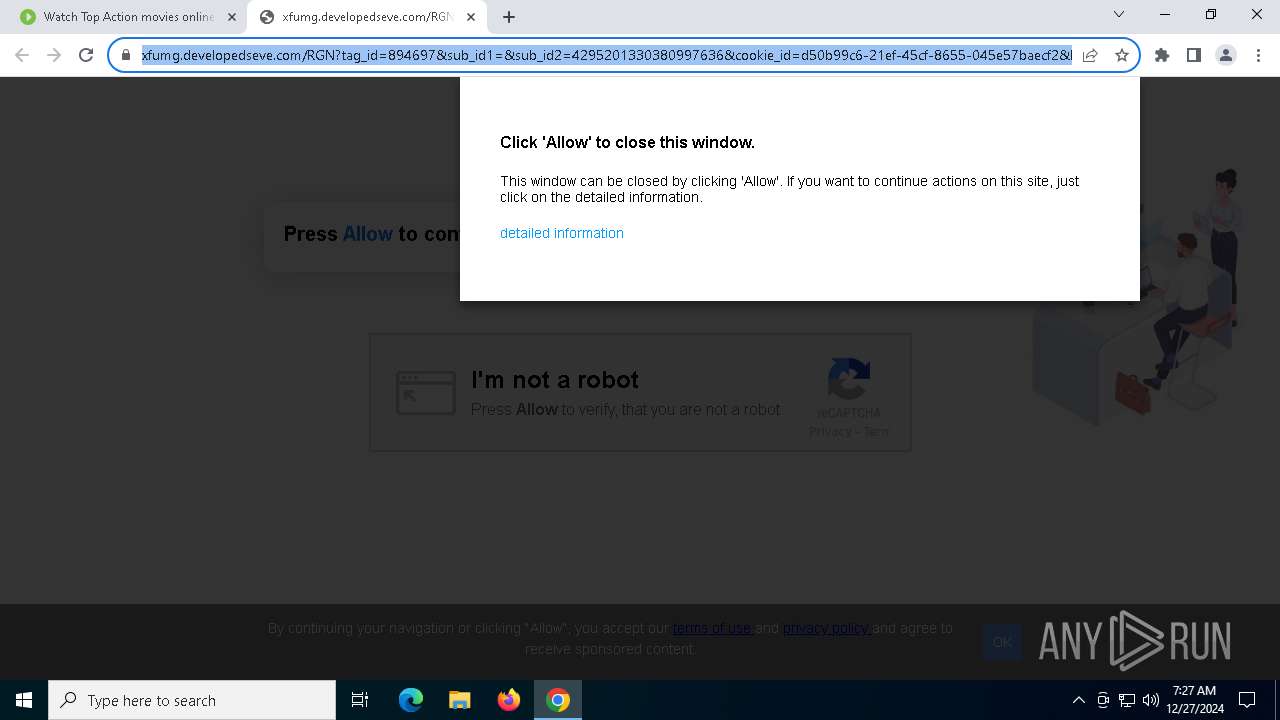Image resolution: width=1280 pixels, height=720 pixels.
Task: Go forward with the browser forward arrow
Action: click(54, 55)
